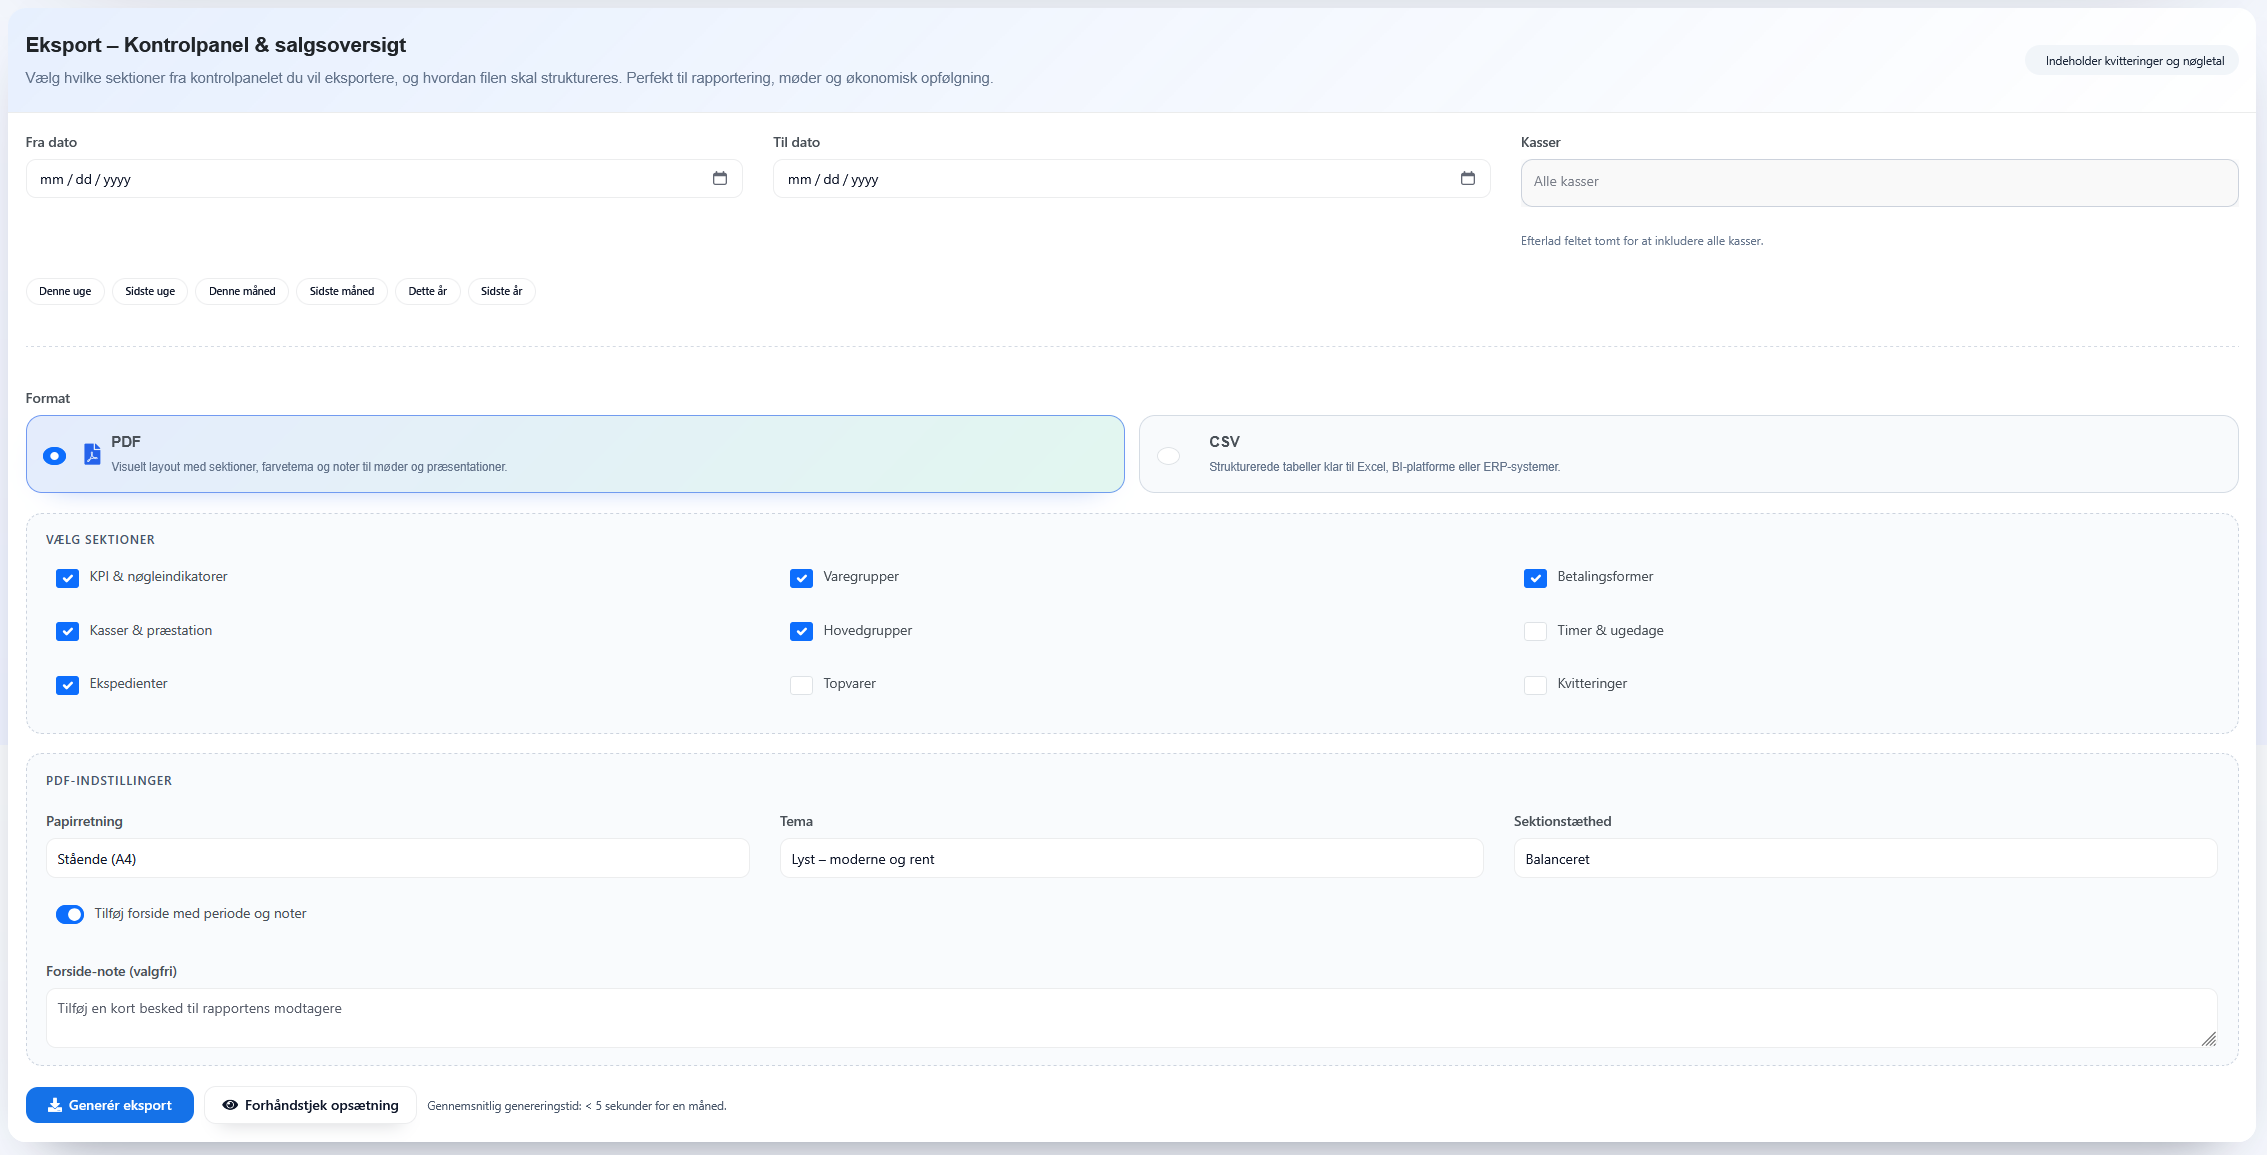
Task: Open the Tema dropdown
Action: pos(1130,859)
